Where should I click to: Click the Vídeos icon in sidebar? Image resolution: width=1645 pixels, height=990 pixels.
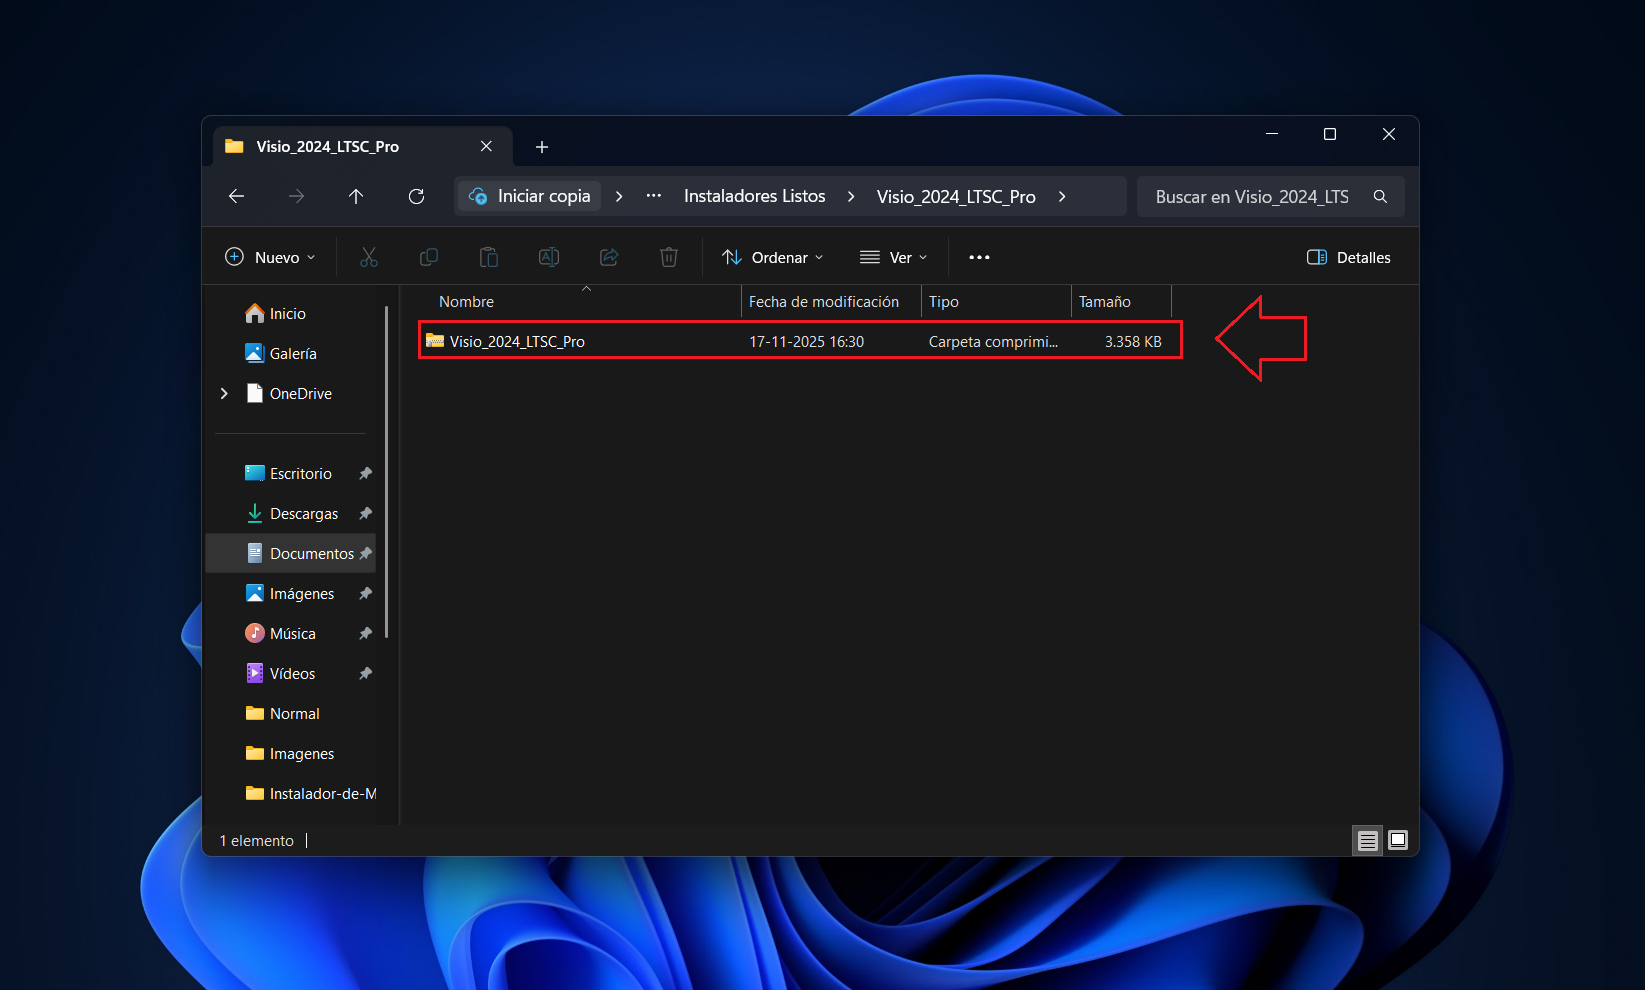pos(255,674)
